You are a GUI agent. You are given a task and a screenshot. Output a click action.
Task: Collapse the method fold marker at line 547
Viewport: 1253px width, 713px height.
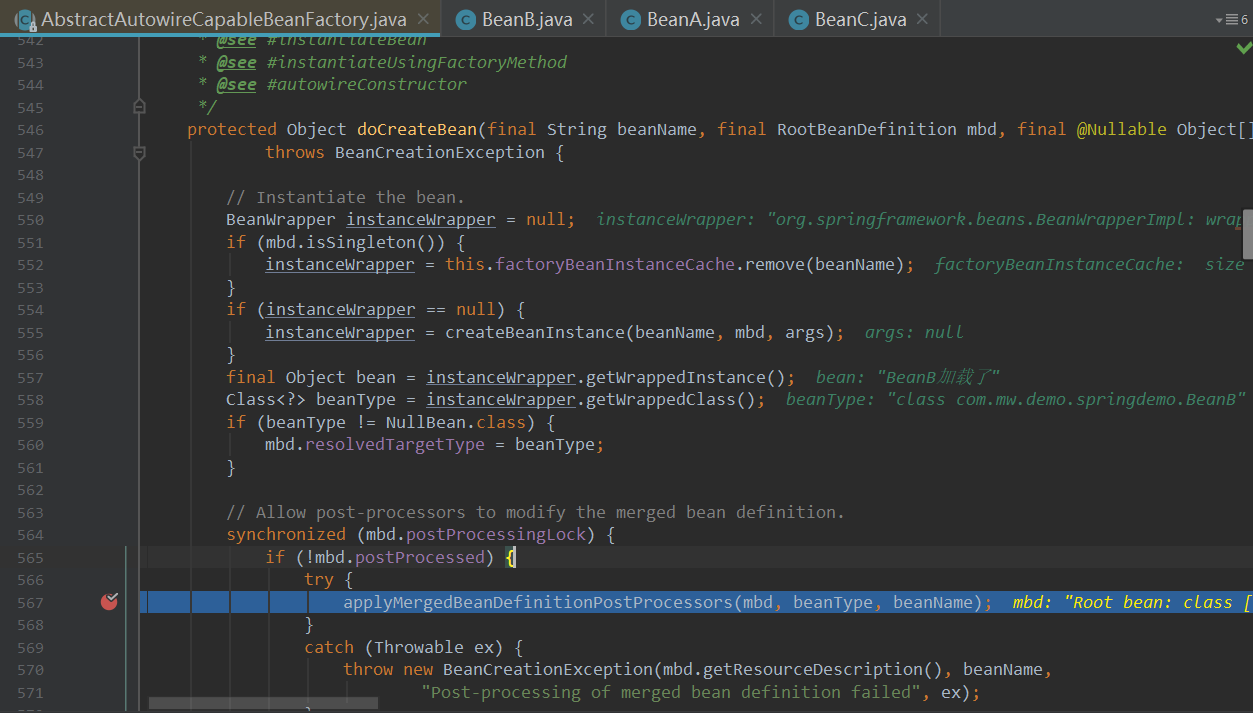pos(139,152)
